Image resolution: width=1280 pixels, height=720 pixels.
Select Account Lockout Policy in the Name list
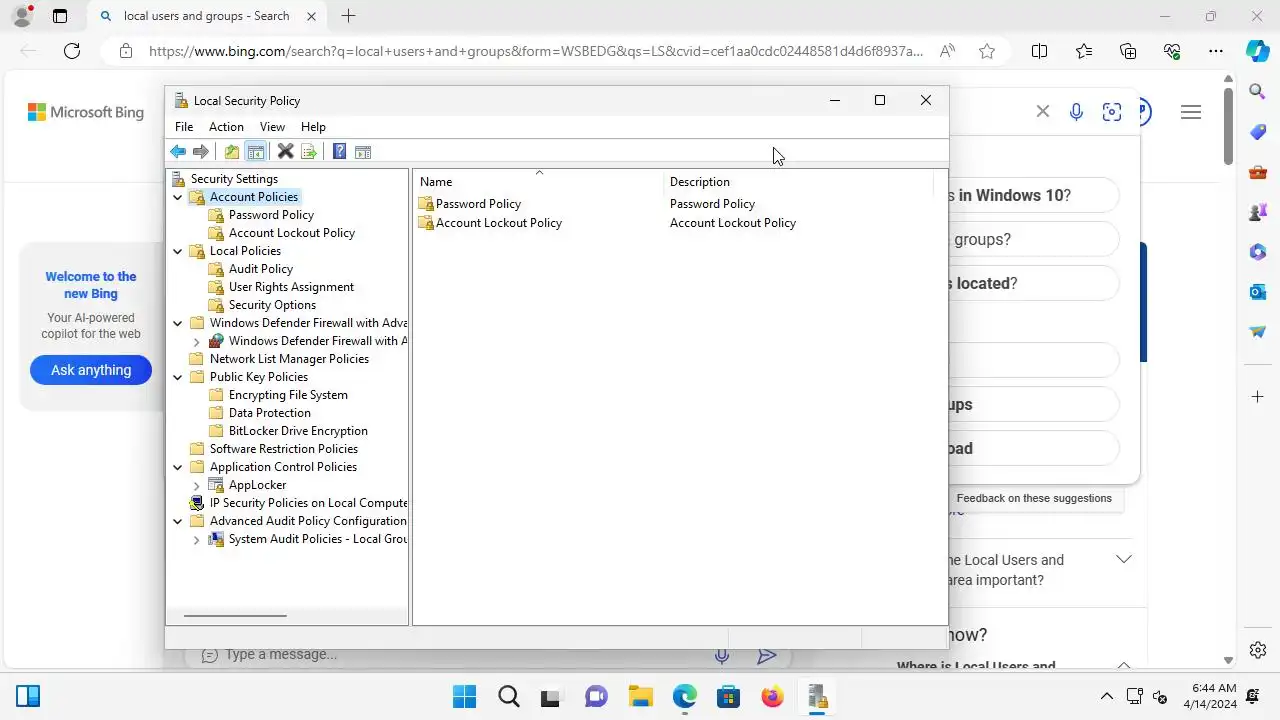tap(499, 223)
